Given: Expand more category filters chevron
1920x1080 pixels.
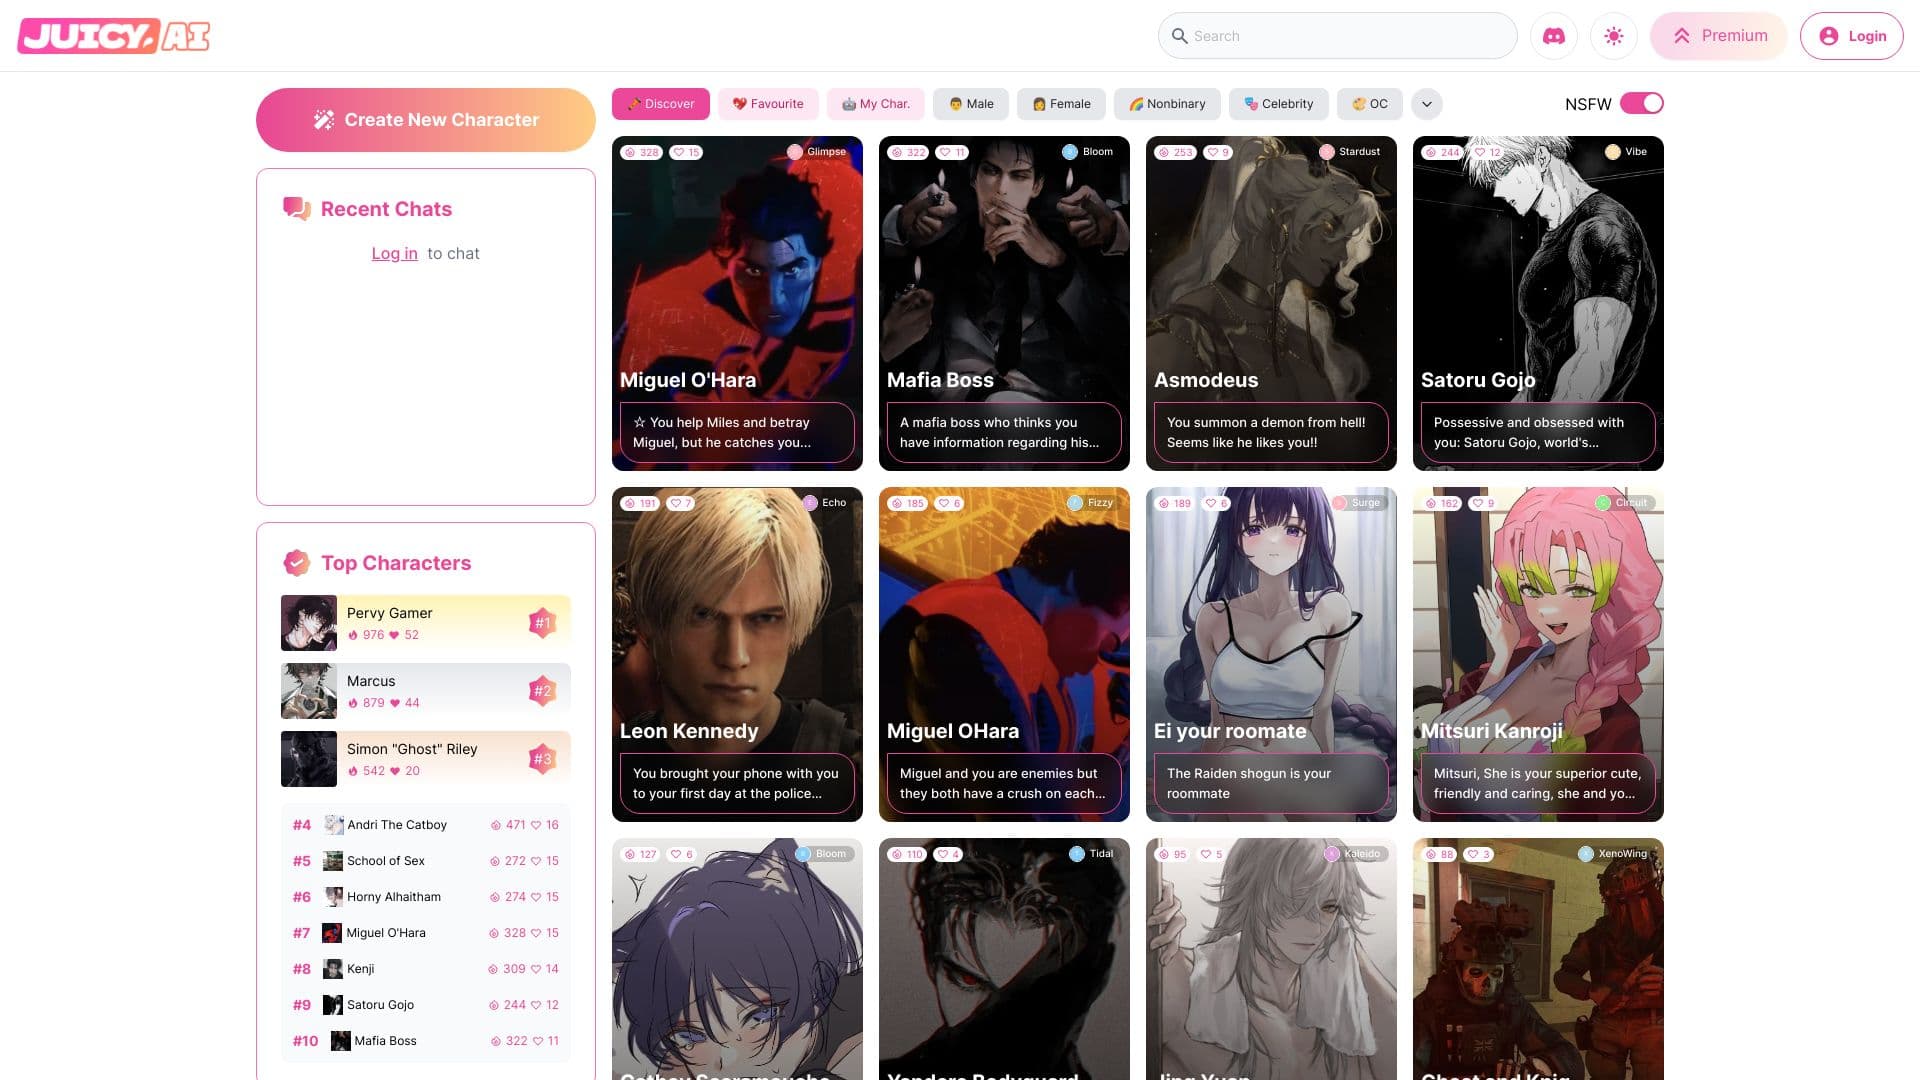Looking at the screenshot, I should [x=1427, y=104].
